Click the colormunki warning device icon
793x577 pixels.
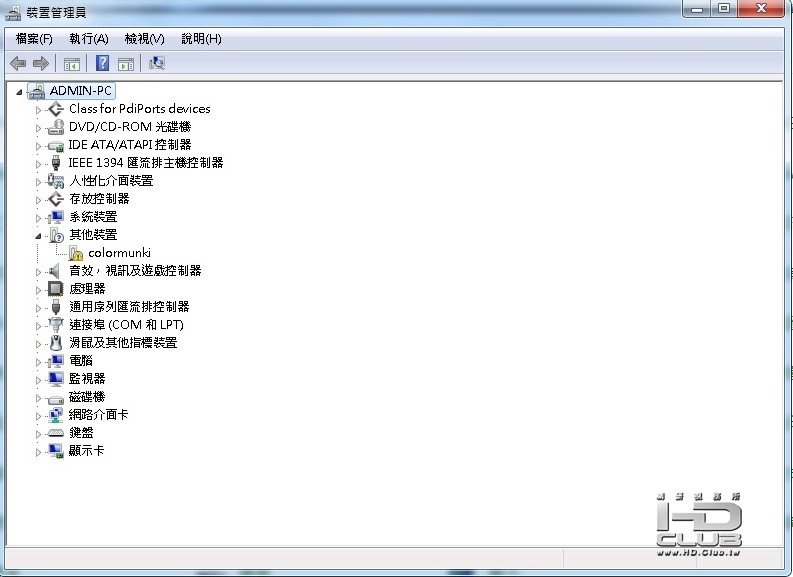point(76,253)
